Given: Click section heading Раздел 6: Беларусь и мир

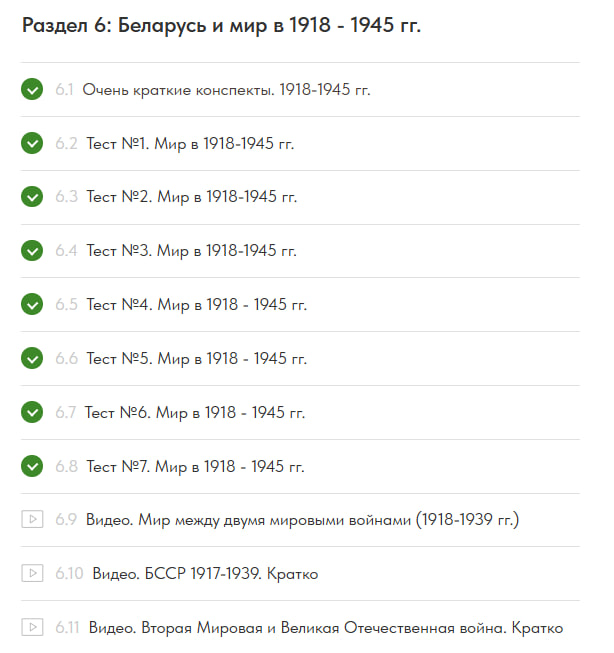Looking at the screenshot, I should pyautogui.click(x=221, y=25).
